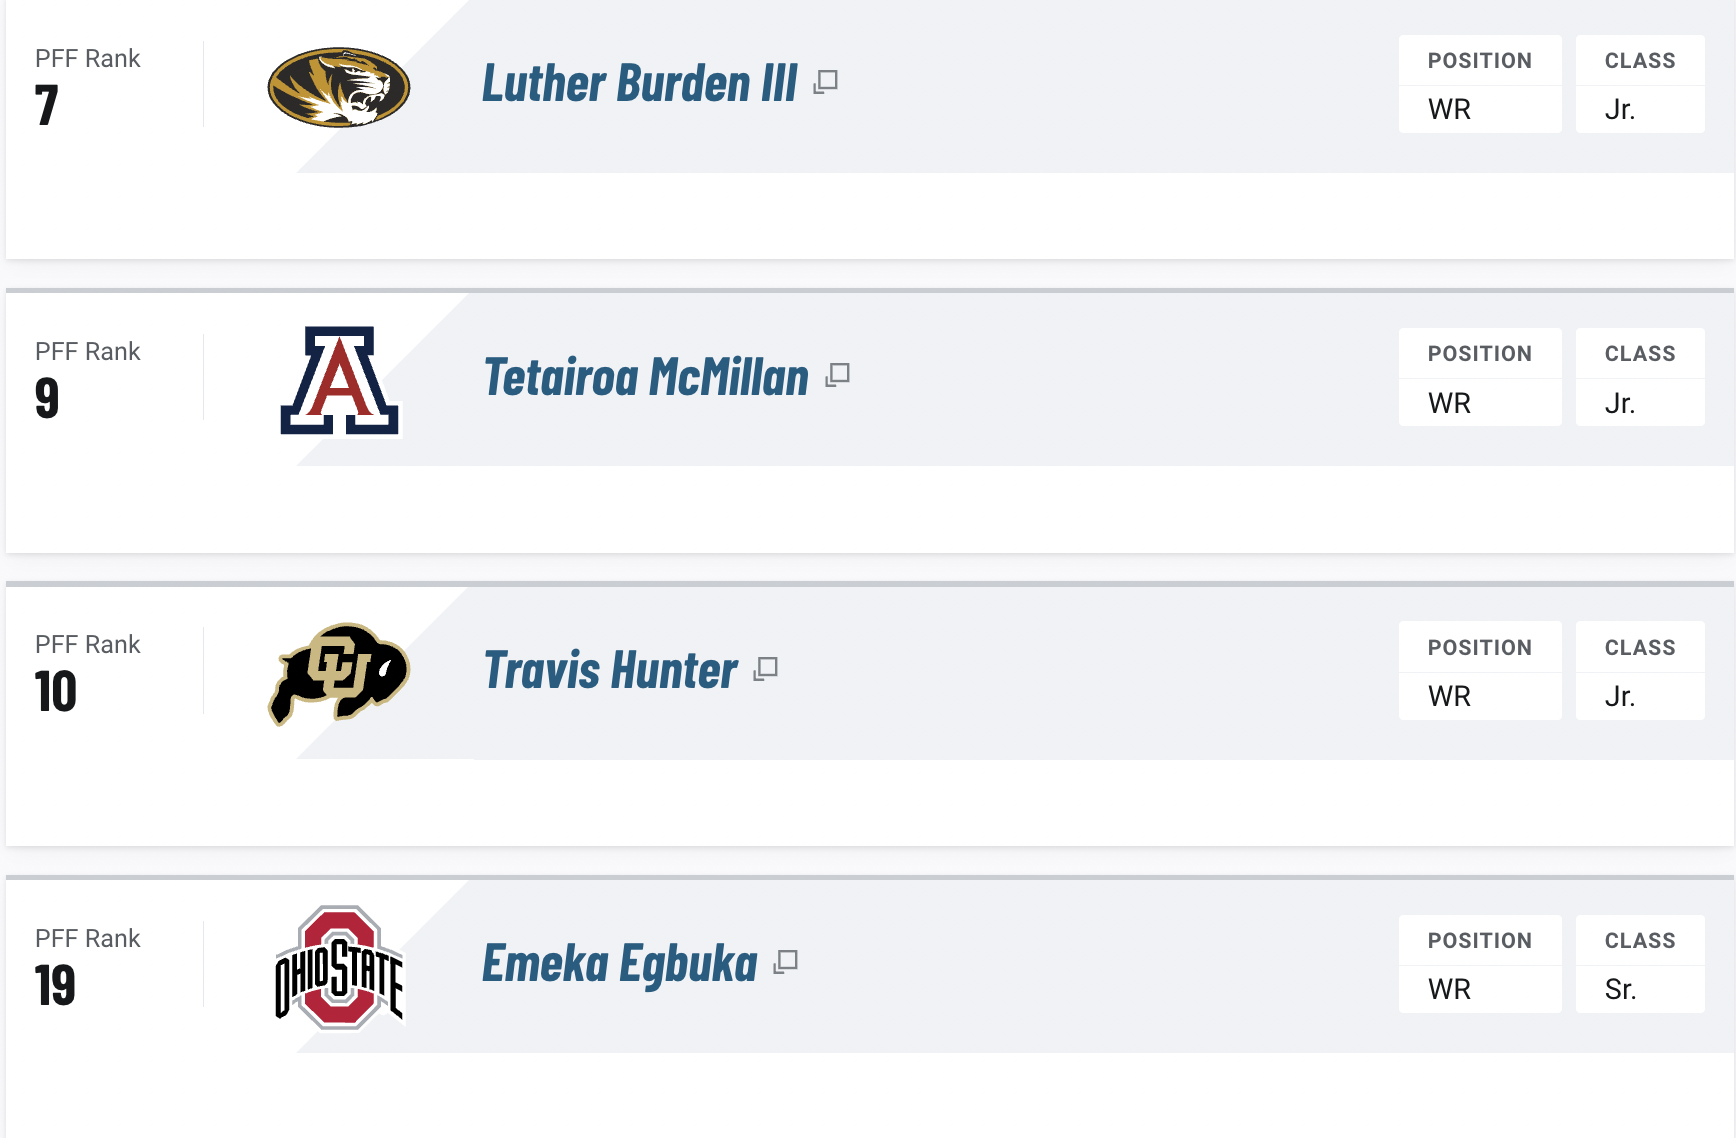The image size is (1736, 1138).
Task: View Emeka Egbuka's player page
Action: pyautogui.click(x=620, y=964)
